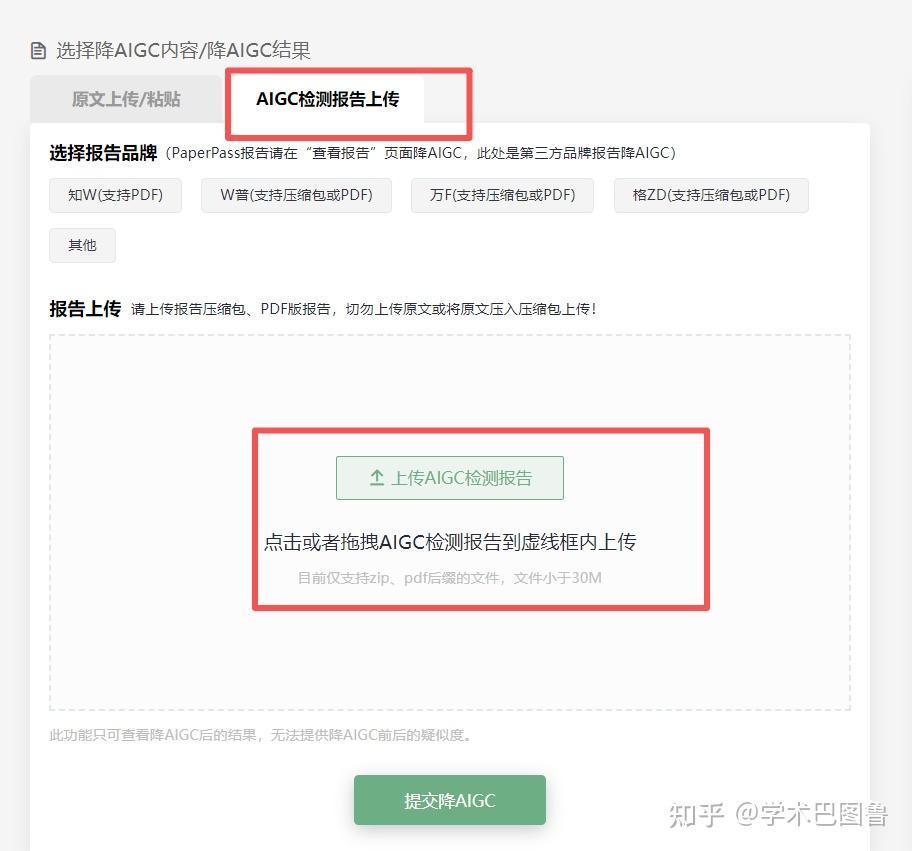
Task: Click the 上传AIGC检测报告 upload button
Action: click(x=450, y=478)
